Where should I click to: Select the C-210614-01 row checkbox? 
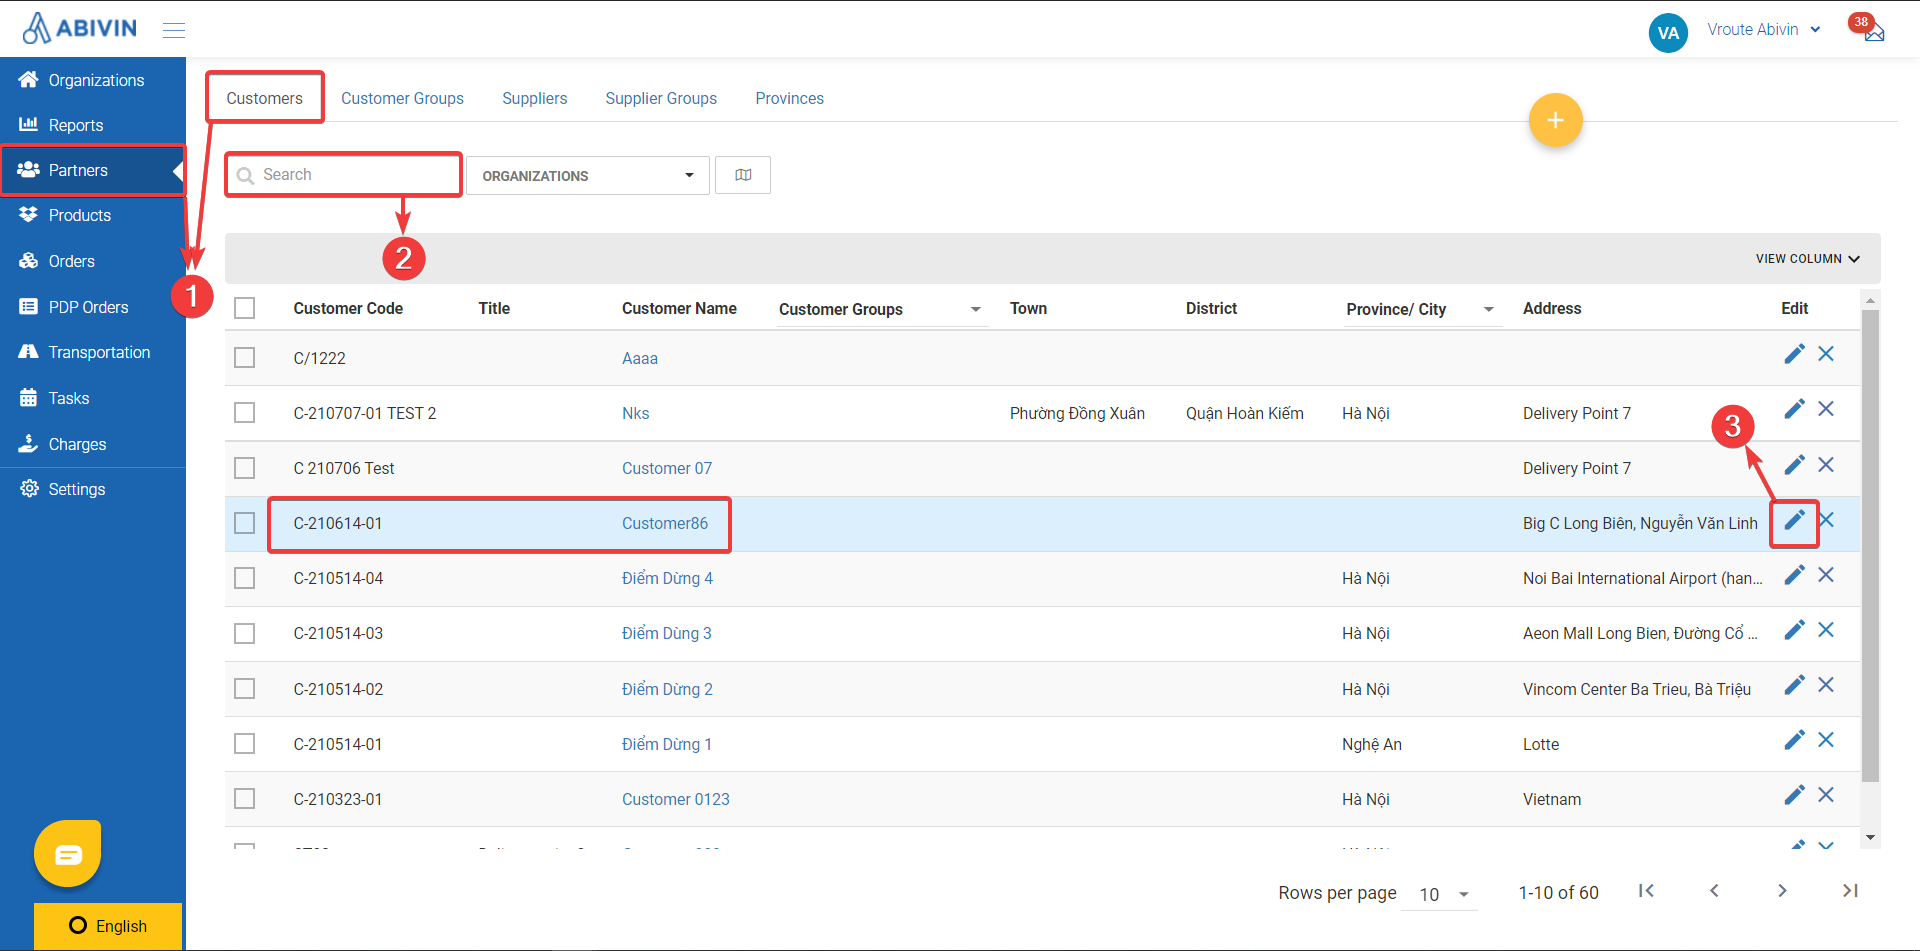click(245, 523)
